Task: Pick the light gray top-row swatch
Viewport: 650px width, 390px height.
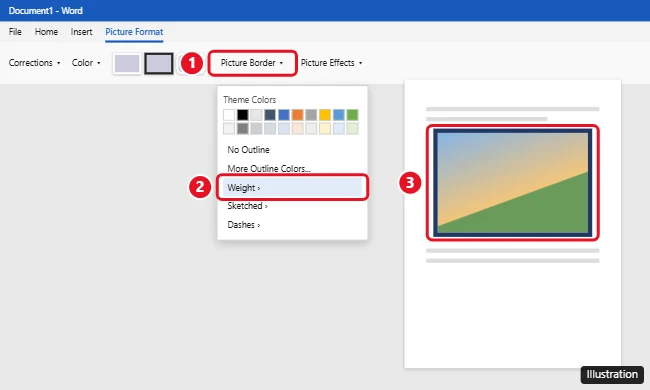Action: coord(256,115)
